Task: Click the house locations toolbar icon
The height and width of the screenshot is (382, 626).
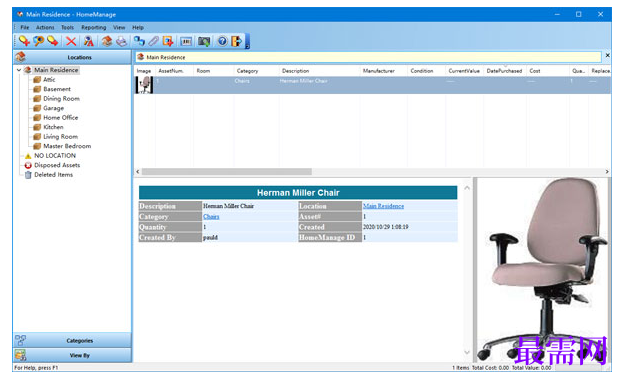Action: point(107,41)
